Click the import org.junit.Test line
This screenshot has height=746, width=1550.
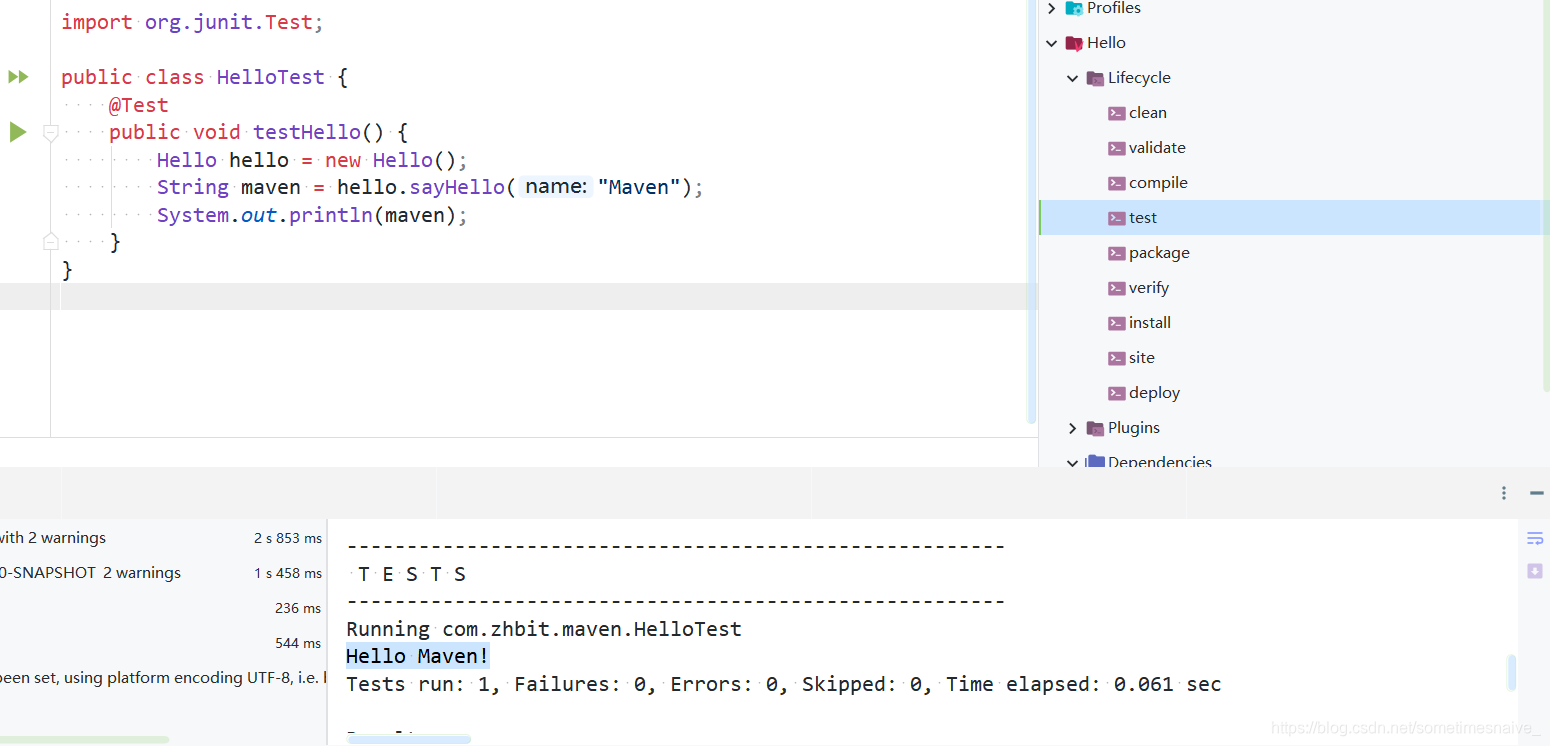(192, 22)
